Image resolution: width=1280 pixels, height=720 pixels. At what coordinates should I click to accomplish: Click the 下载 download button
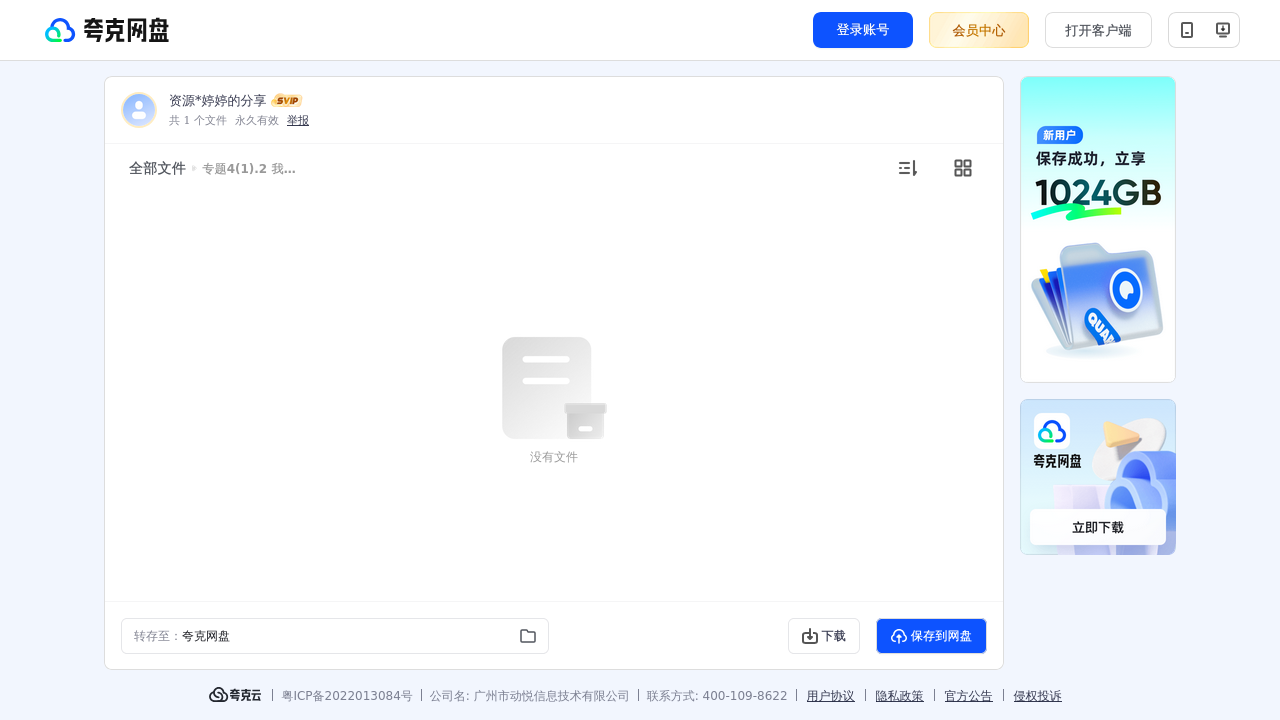(x=824, y=636)
